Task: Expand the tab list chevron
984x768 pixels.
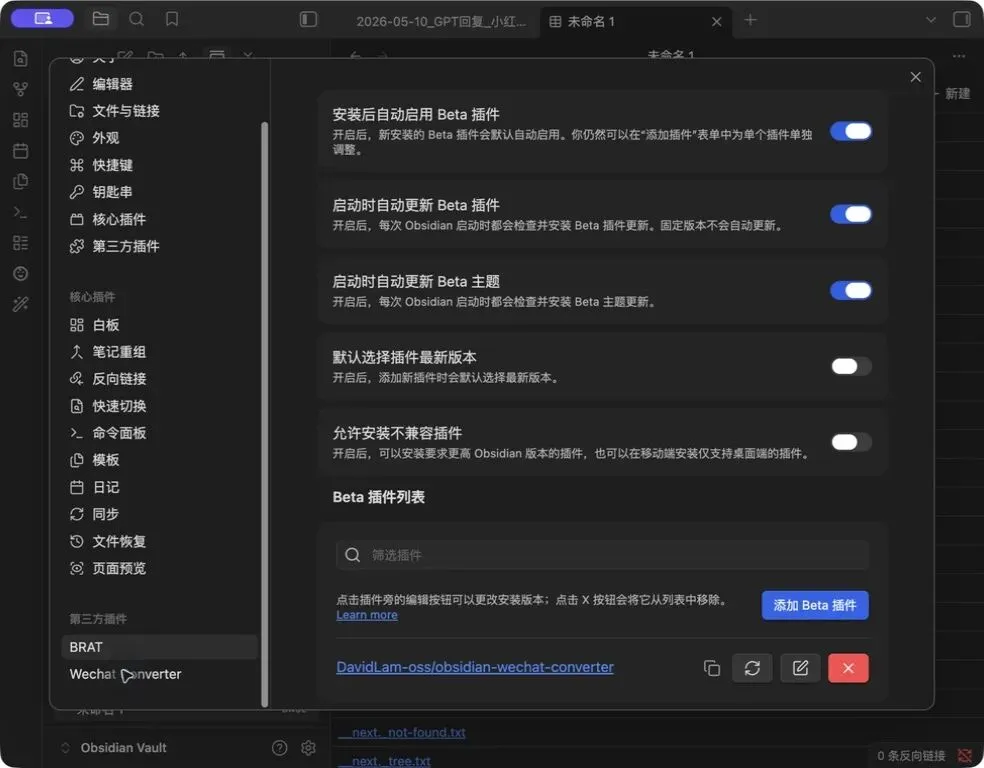Action: 931,20
